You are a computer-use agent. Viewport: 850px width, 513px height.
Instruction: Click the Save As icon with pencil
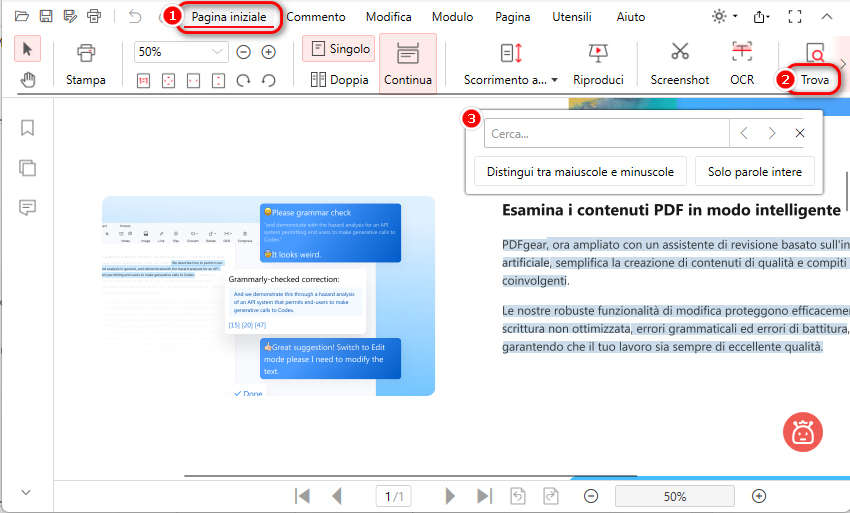(70, 16)
